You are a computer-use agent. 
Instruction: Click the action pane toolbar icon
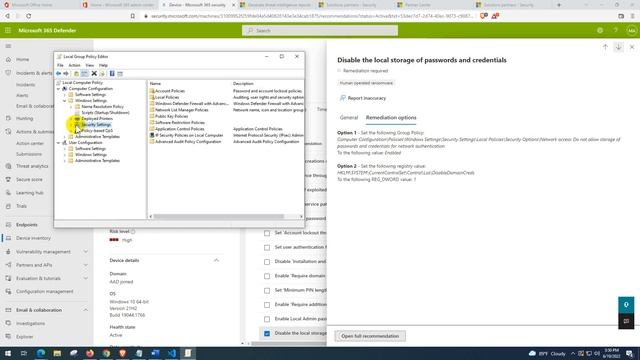click(120, 73)
